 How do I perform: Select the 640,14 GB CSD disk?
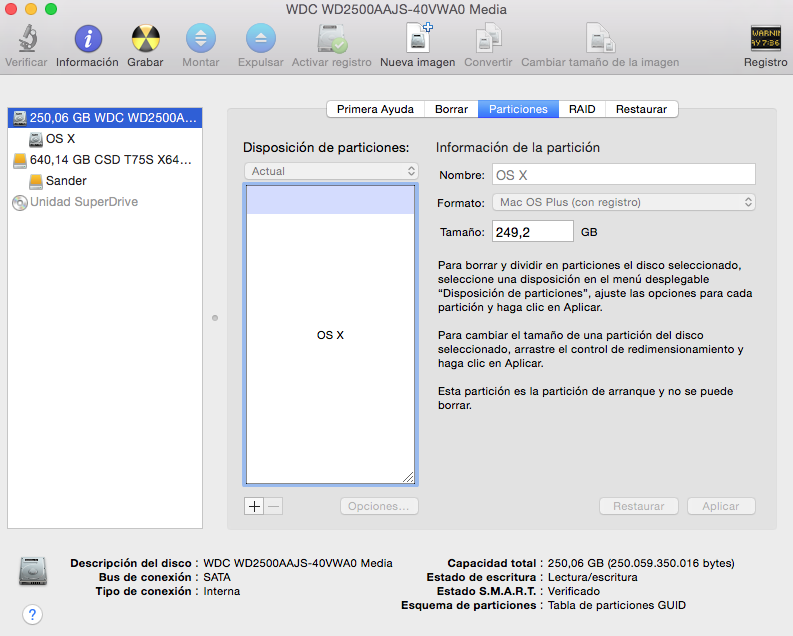point(105,160)
